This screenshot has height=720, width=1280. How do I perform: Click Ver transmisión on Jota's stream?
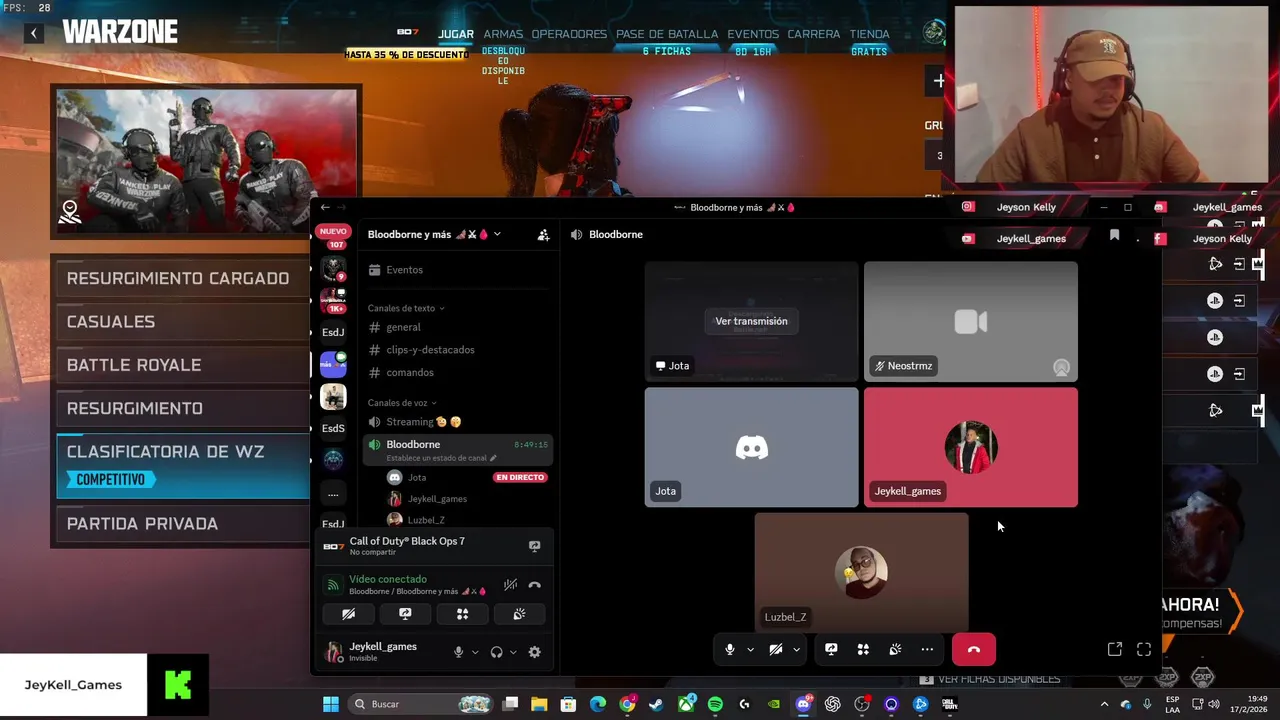coord(751,321)
